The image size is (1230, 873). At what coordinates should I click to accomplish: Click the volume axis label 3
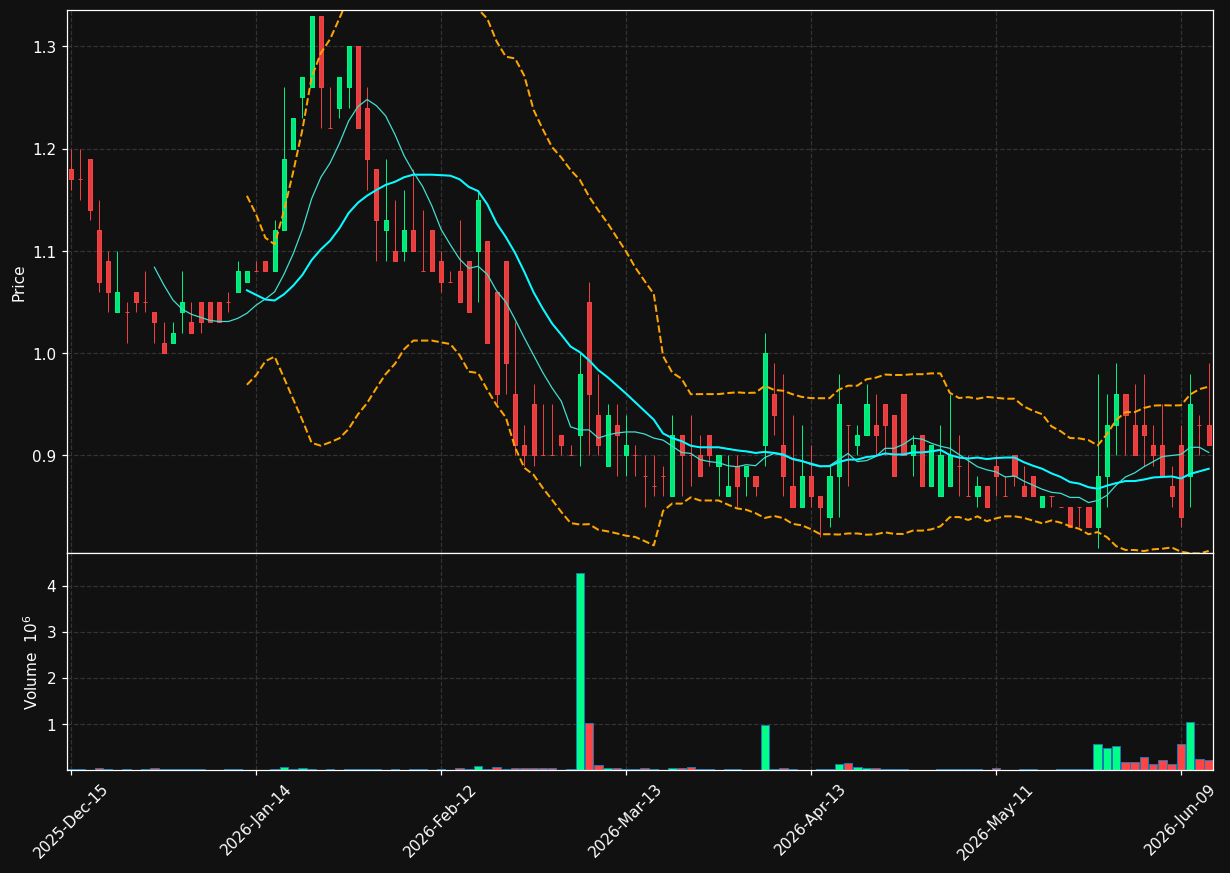pos(54,632)
